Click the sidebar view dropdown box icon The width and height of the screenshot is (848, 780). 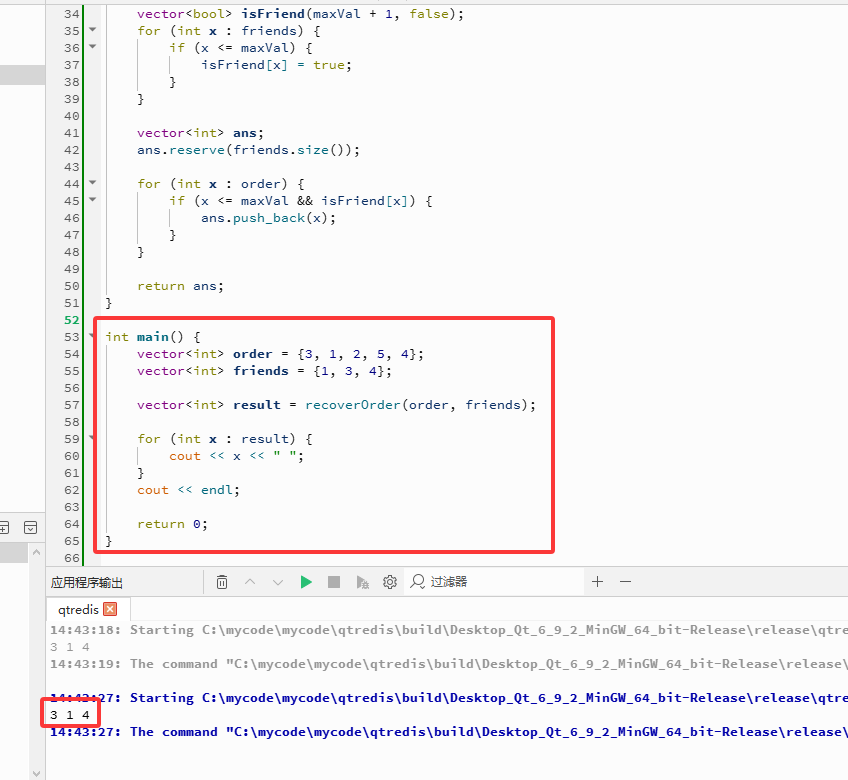(x=31, y=527)
